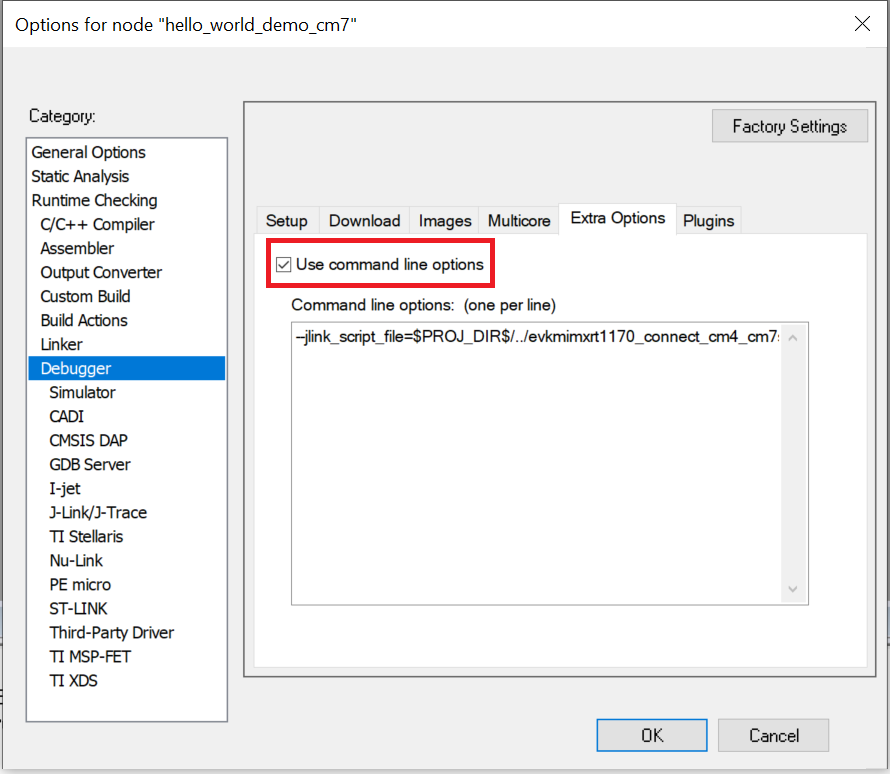Select CMSIS DAP in the category list

(88, 440)
